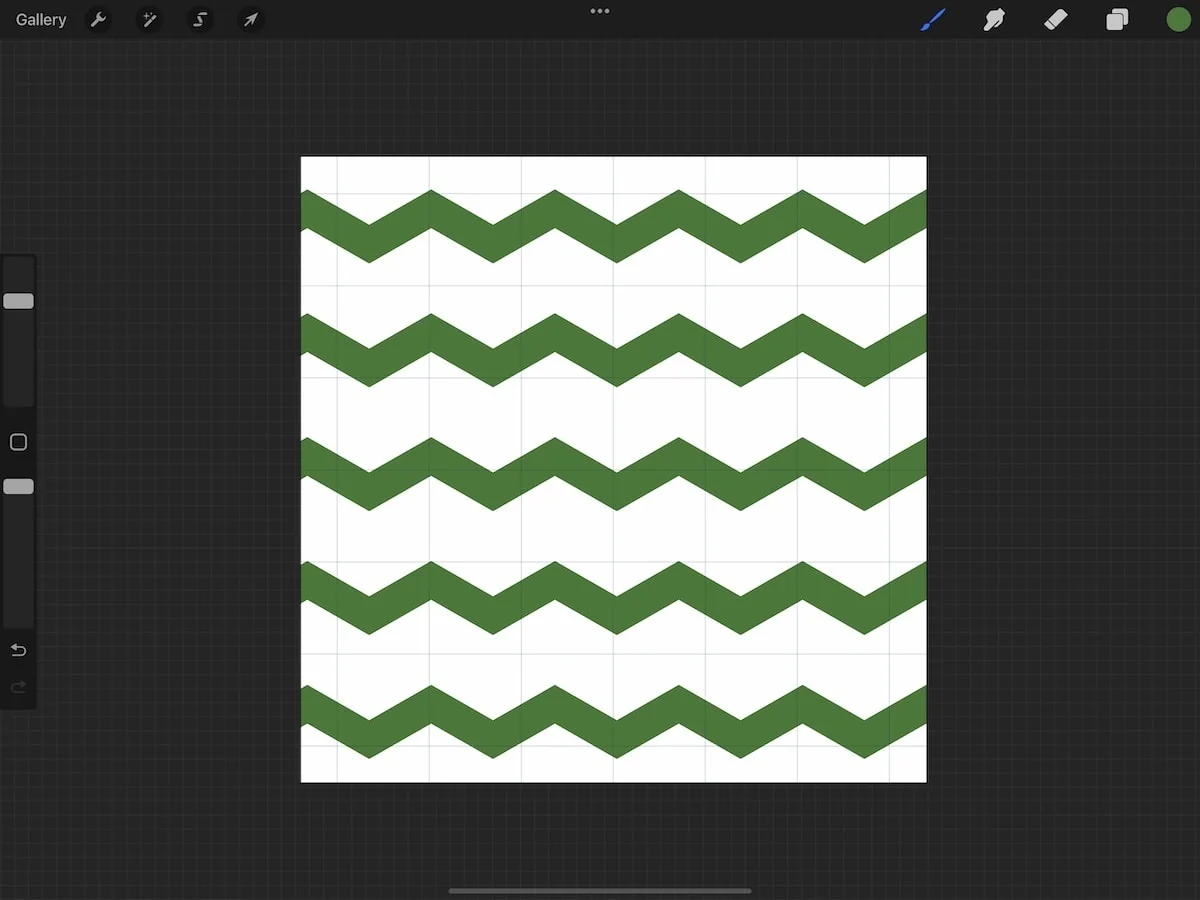Select the Selection S-shaped tool
The image size is (1200, 900).
point(200,20)
